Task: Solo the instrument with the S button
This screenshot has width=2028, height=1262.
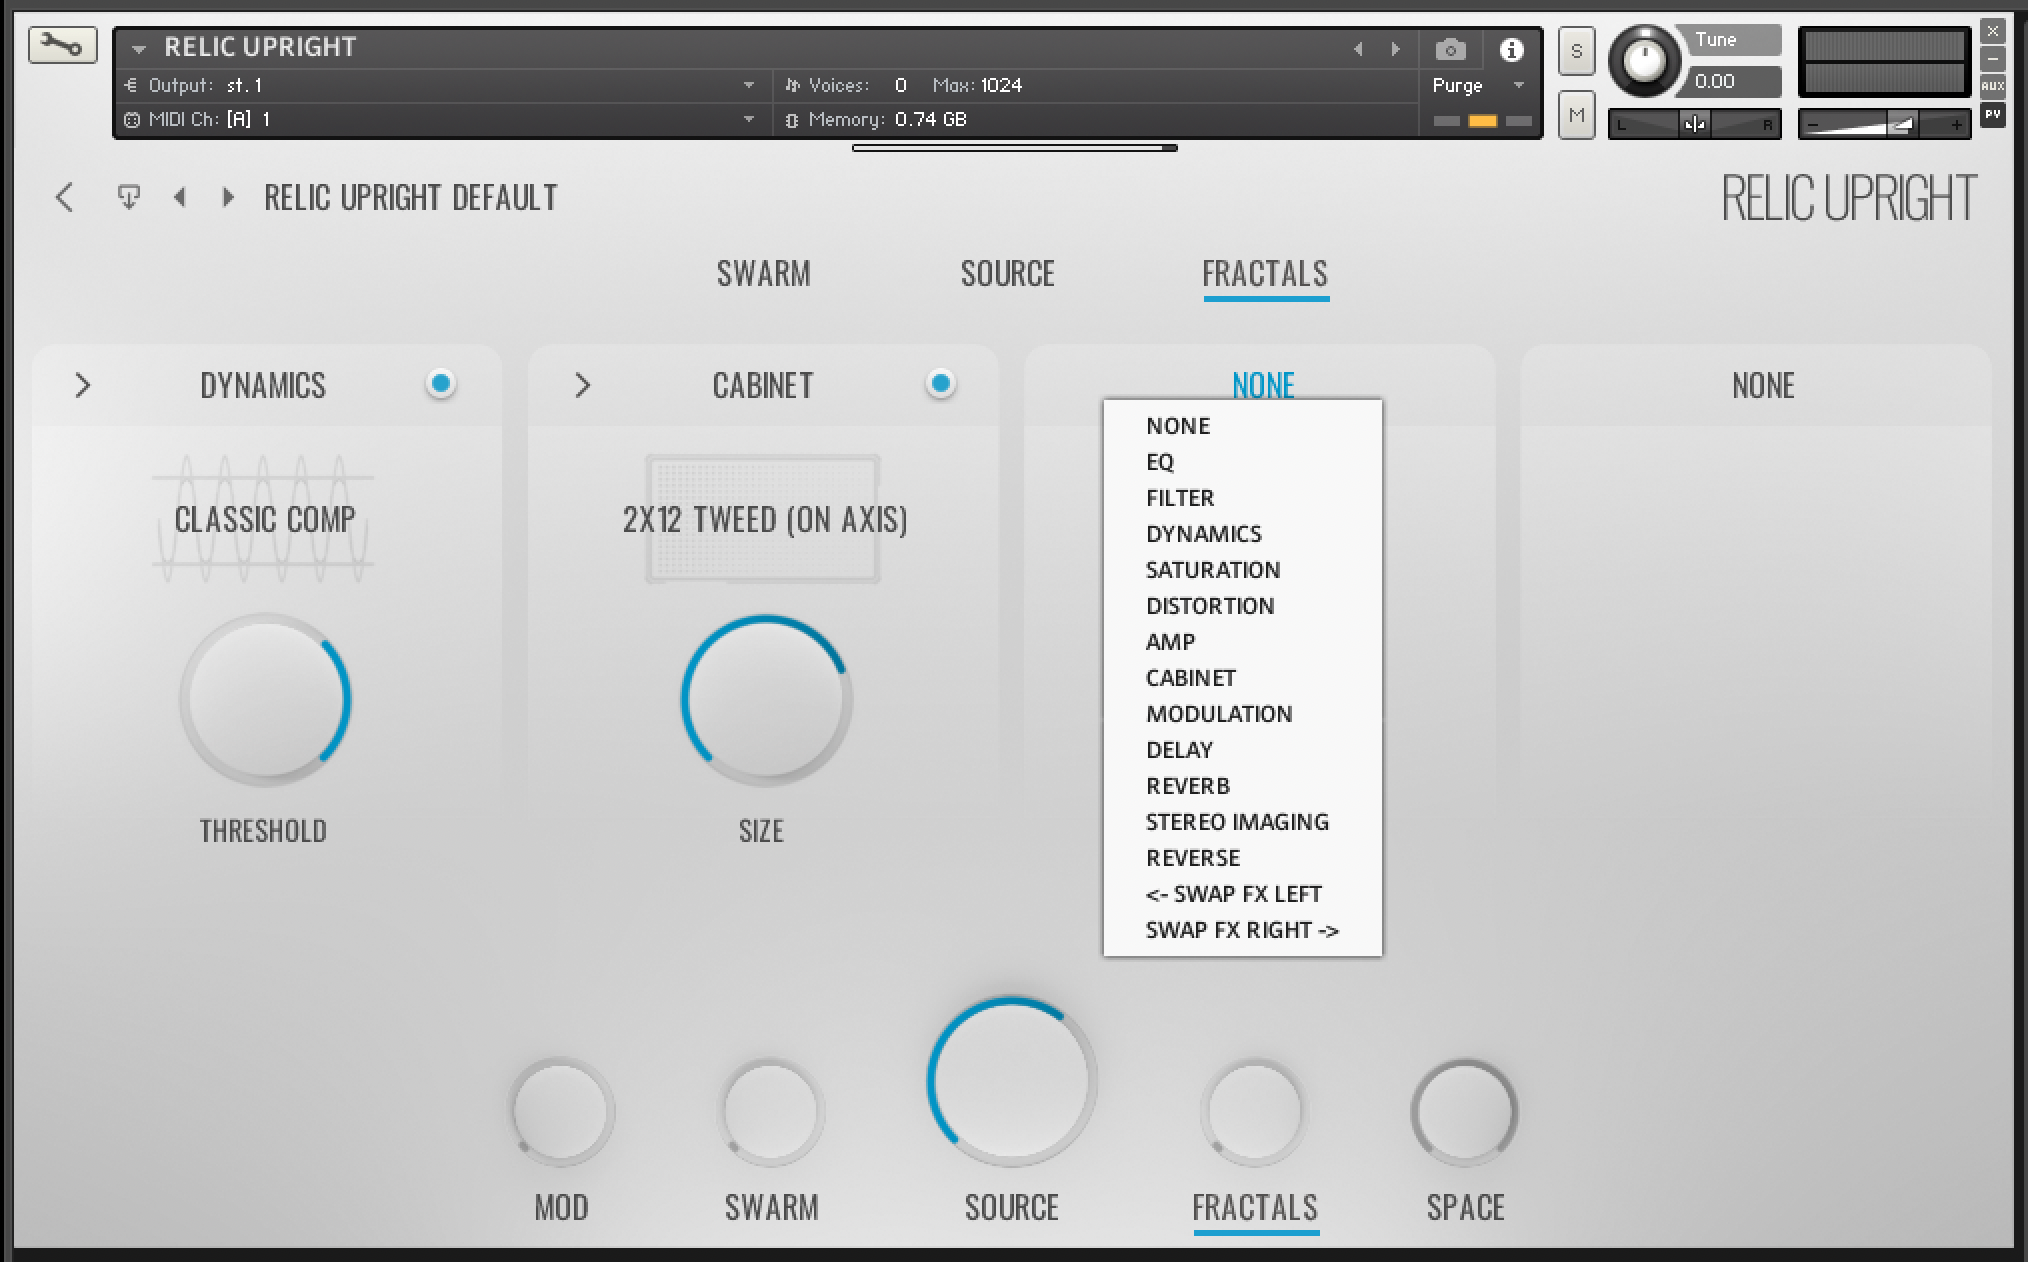Action: click(x=1576, y=51)
